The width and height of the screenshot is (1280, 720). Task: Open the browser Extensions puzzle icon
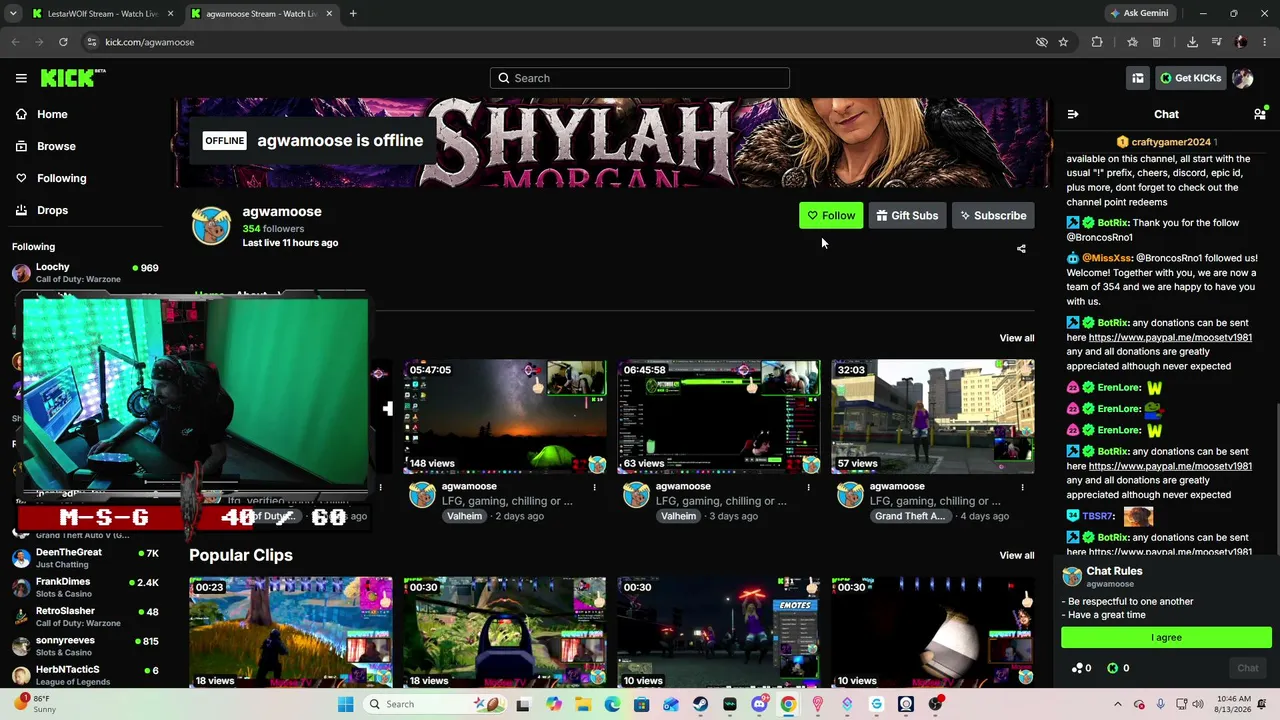[x=1097, y=42]
